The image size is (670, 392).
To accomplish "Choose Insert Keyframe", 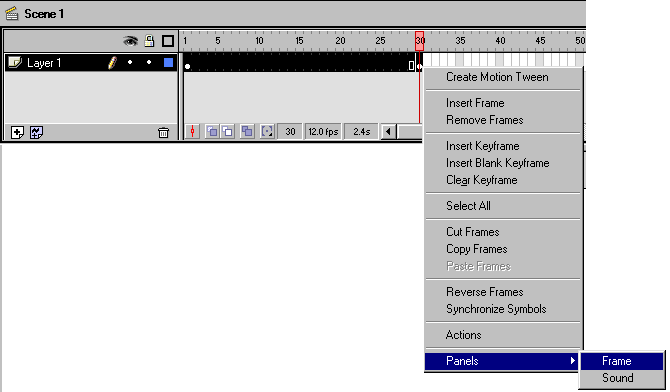I will click(503, 146).
